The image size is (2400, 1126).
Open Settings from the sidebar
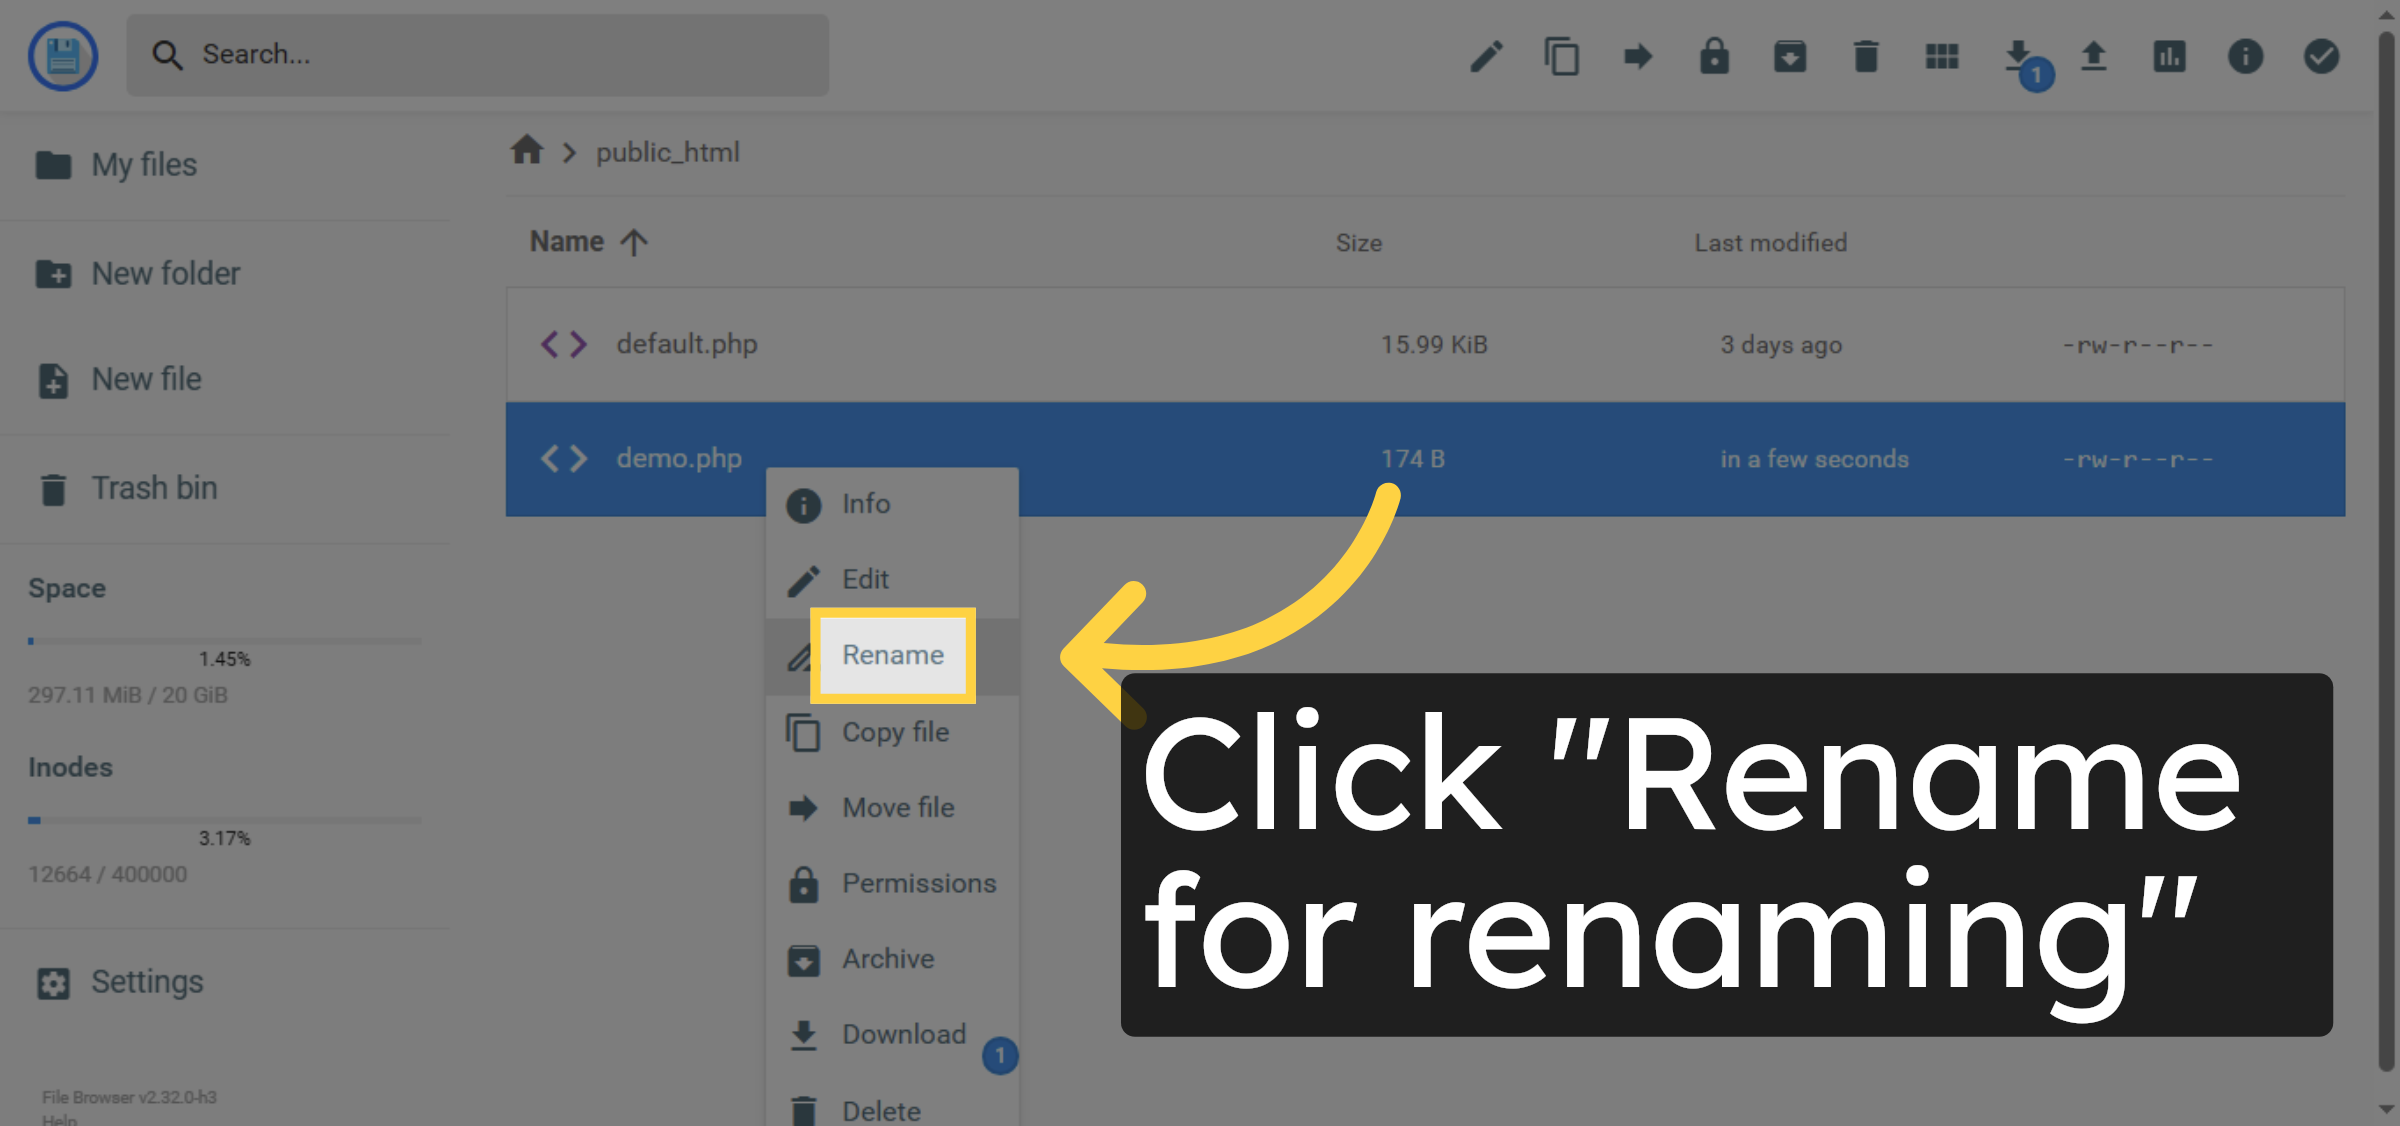click(146, 982)
